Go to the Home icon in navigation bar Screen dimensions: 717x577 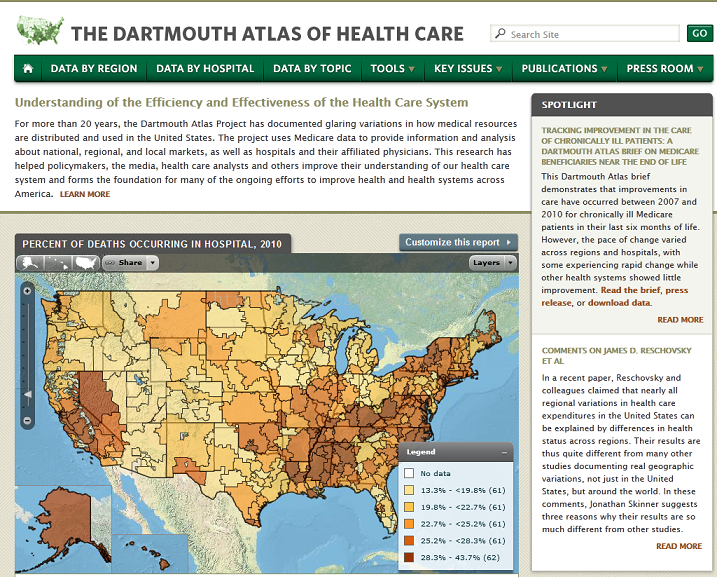(x=28, y=69)
